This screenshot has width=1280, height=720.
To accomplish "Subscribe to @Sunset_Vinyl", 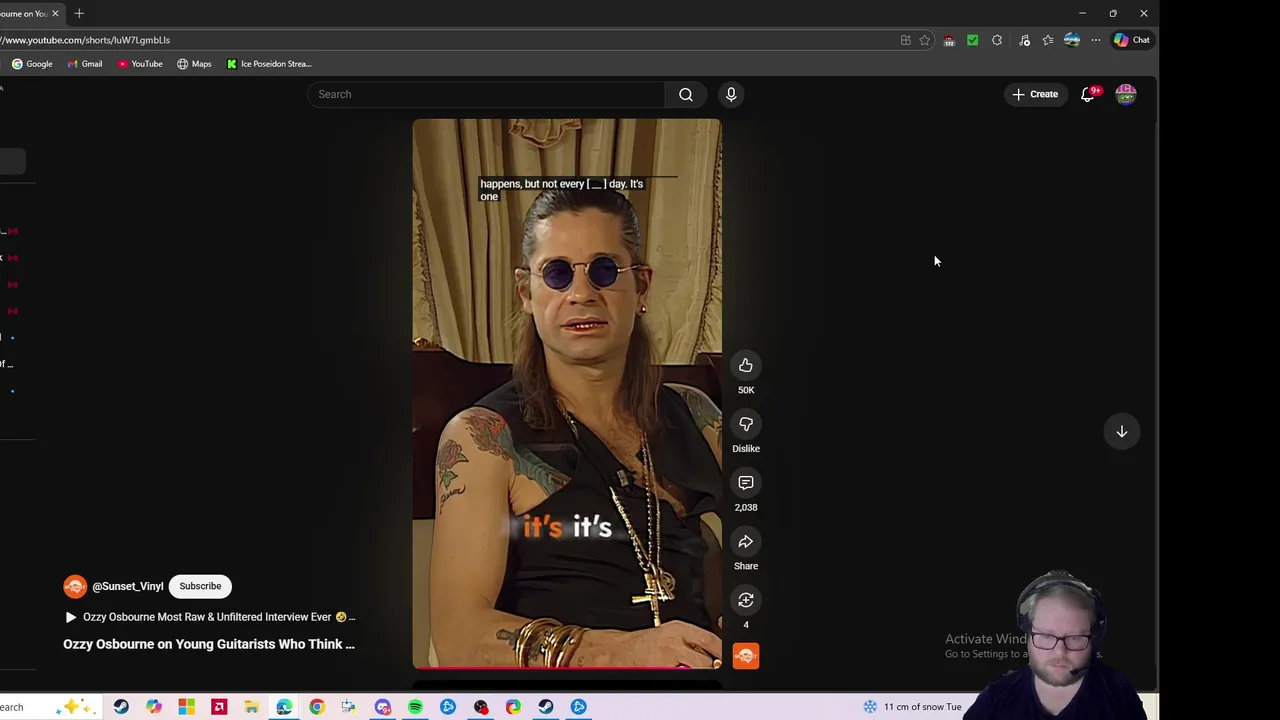I will click(x=200, y=586).
